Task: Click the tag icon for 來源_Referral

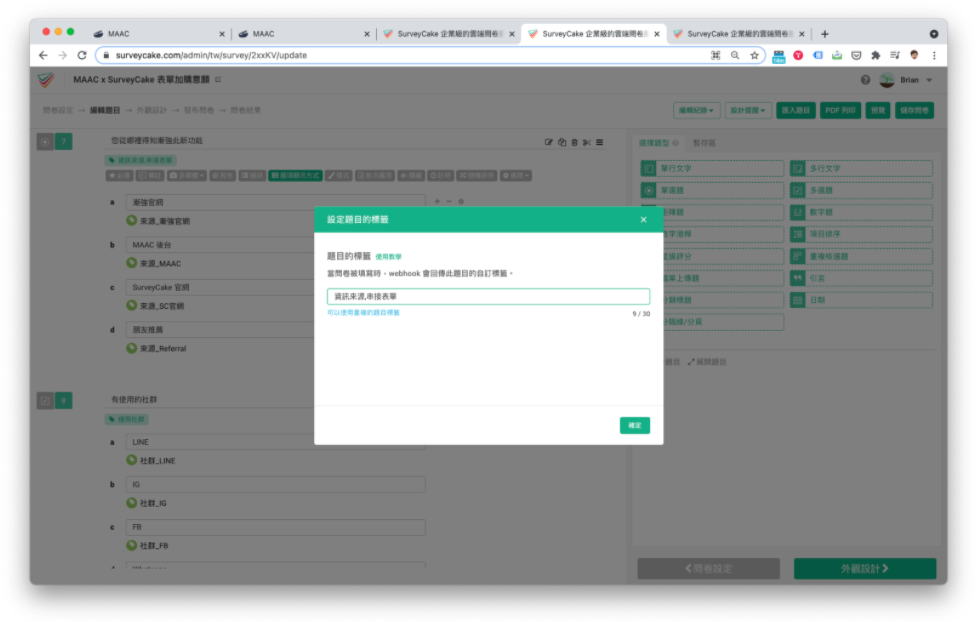Action: tap(132, 347)
